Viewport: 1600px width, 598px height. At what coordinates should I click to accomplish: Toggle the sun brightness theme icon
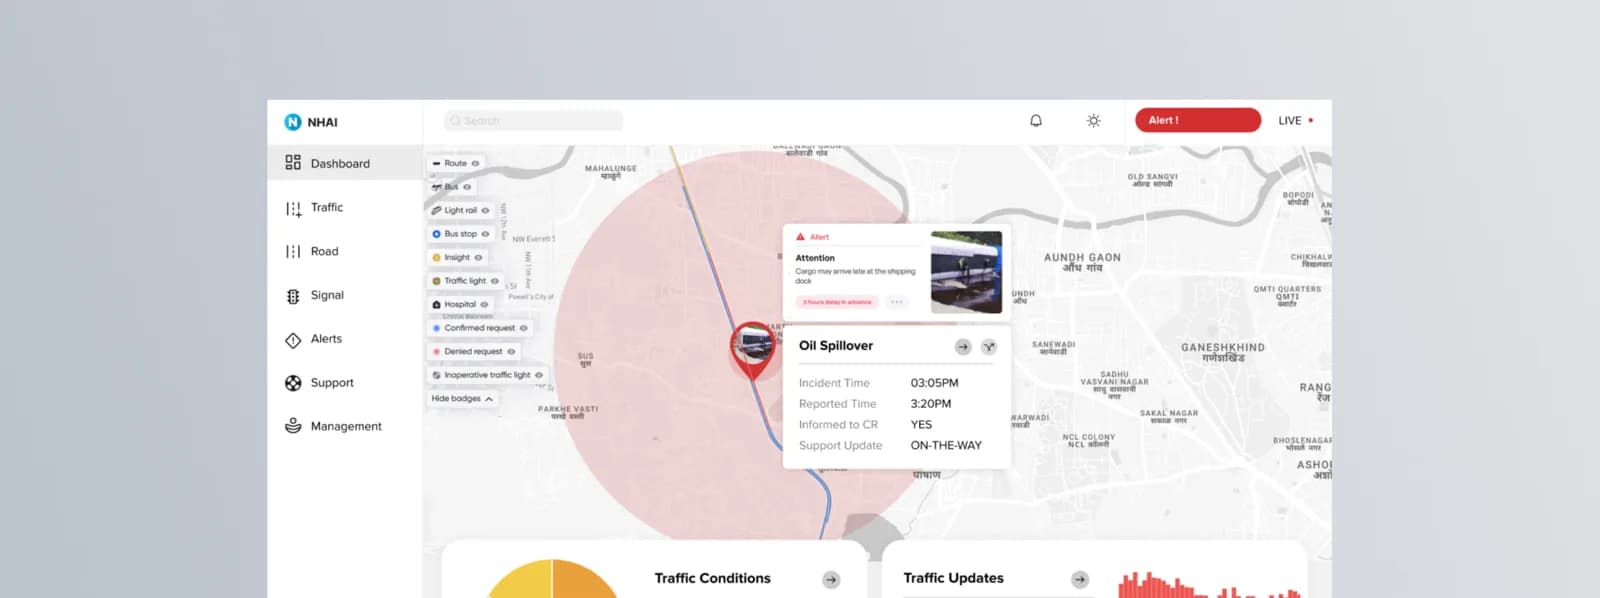(x=1094, y=120)
